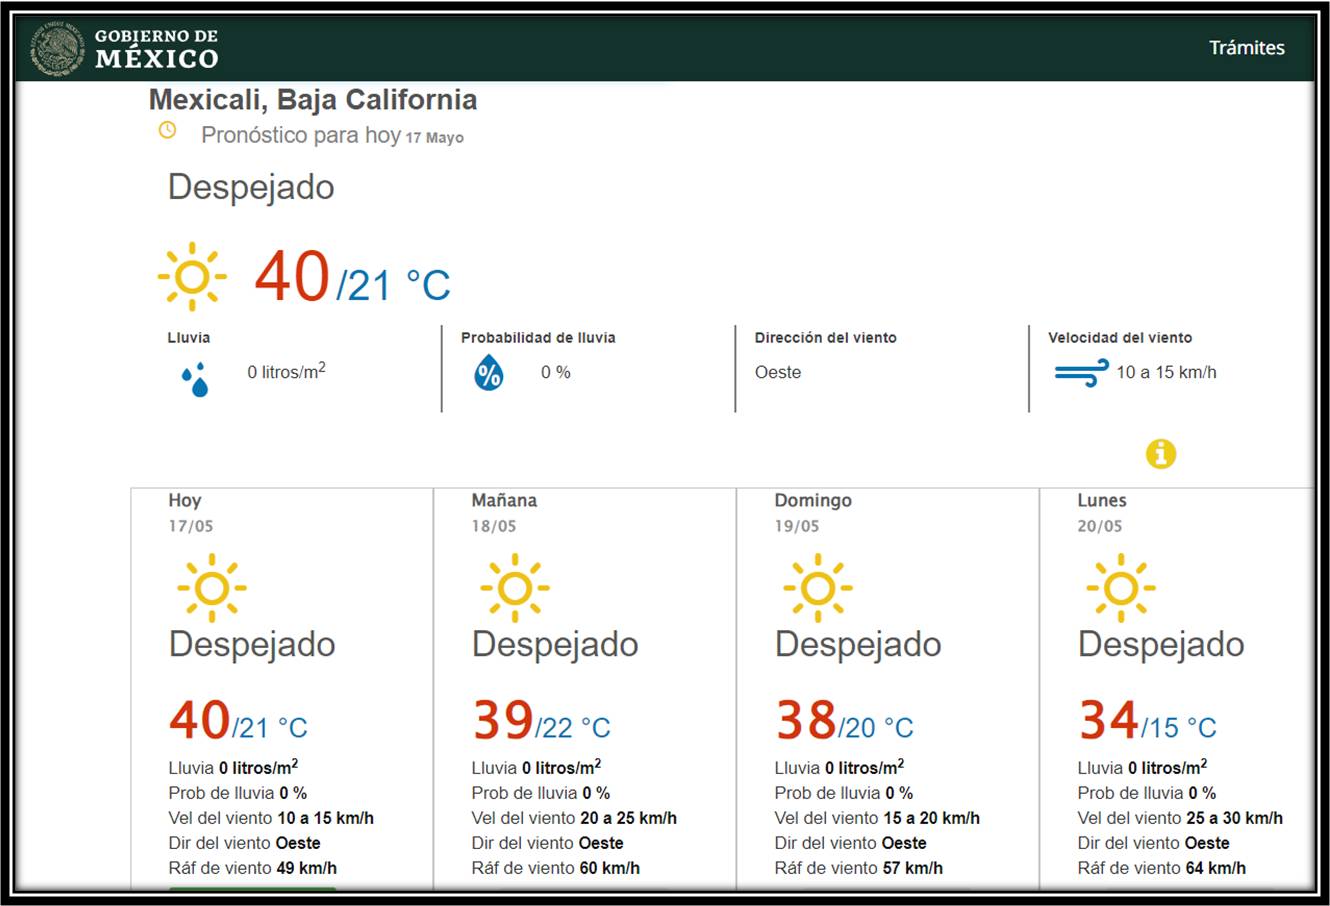
Task: Click the 39/22 °C temperature for Mañana
Action: [x=541, y=721]
